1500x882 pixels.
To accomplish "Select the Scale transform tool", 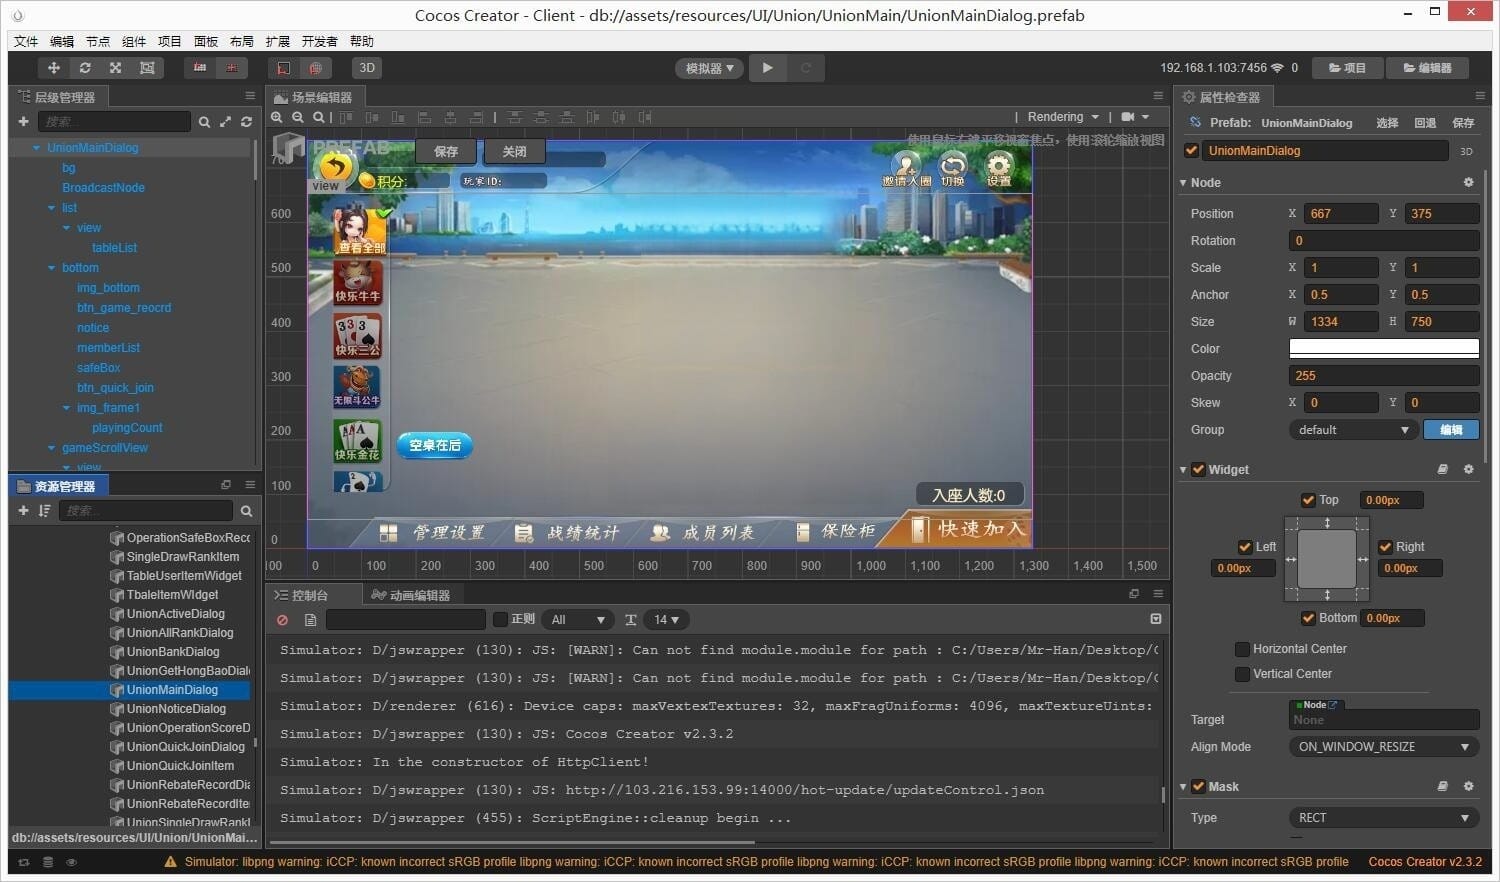I will tap(116, 68).
